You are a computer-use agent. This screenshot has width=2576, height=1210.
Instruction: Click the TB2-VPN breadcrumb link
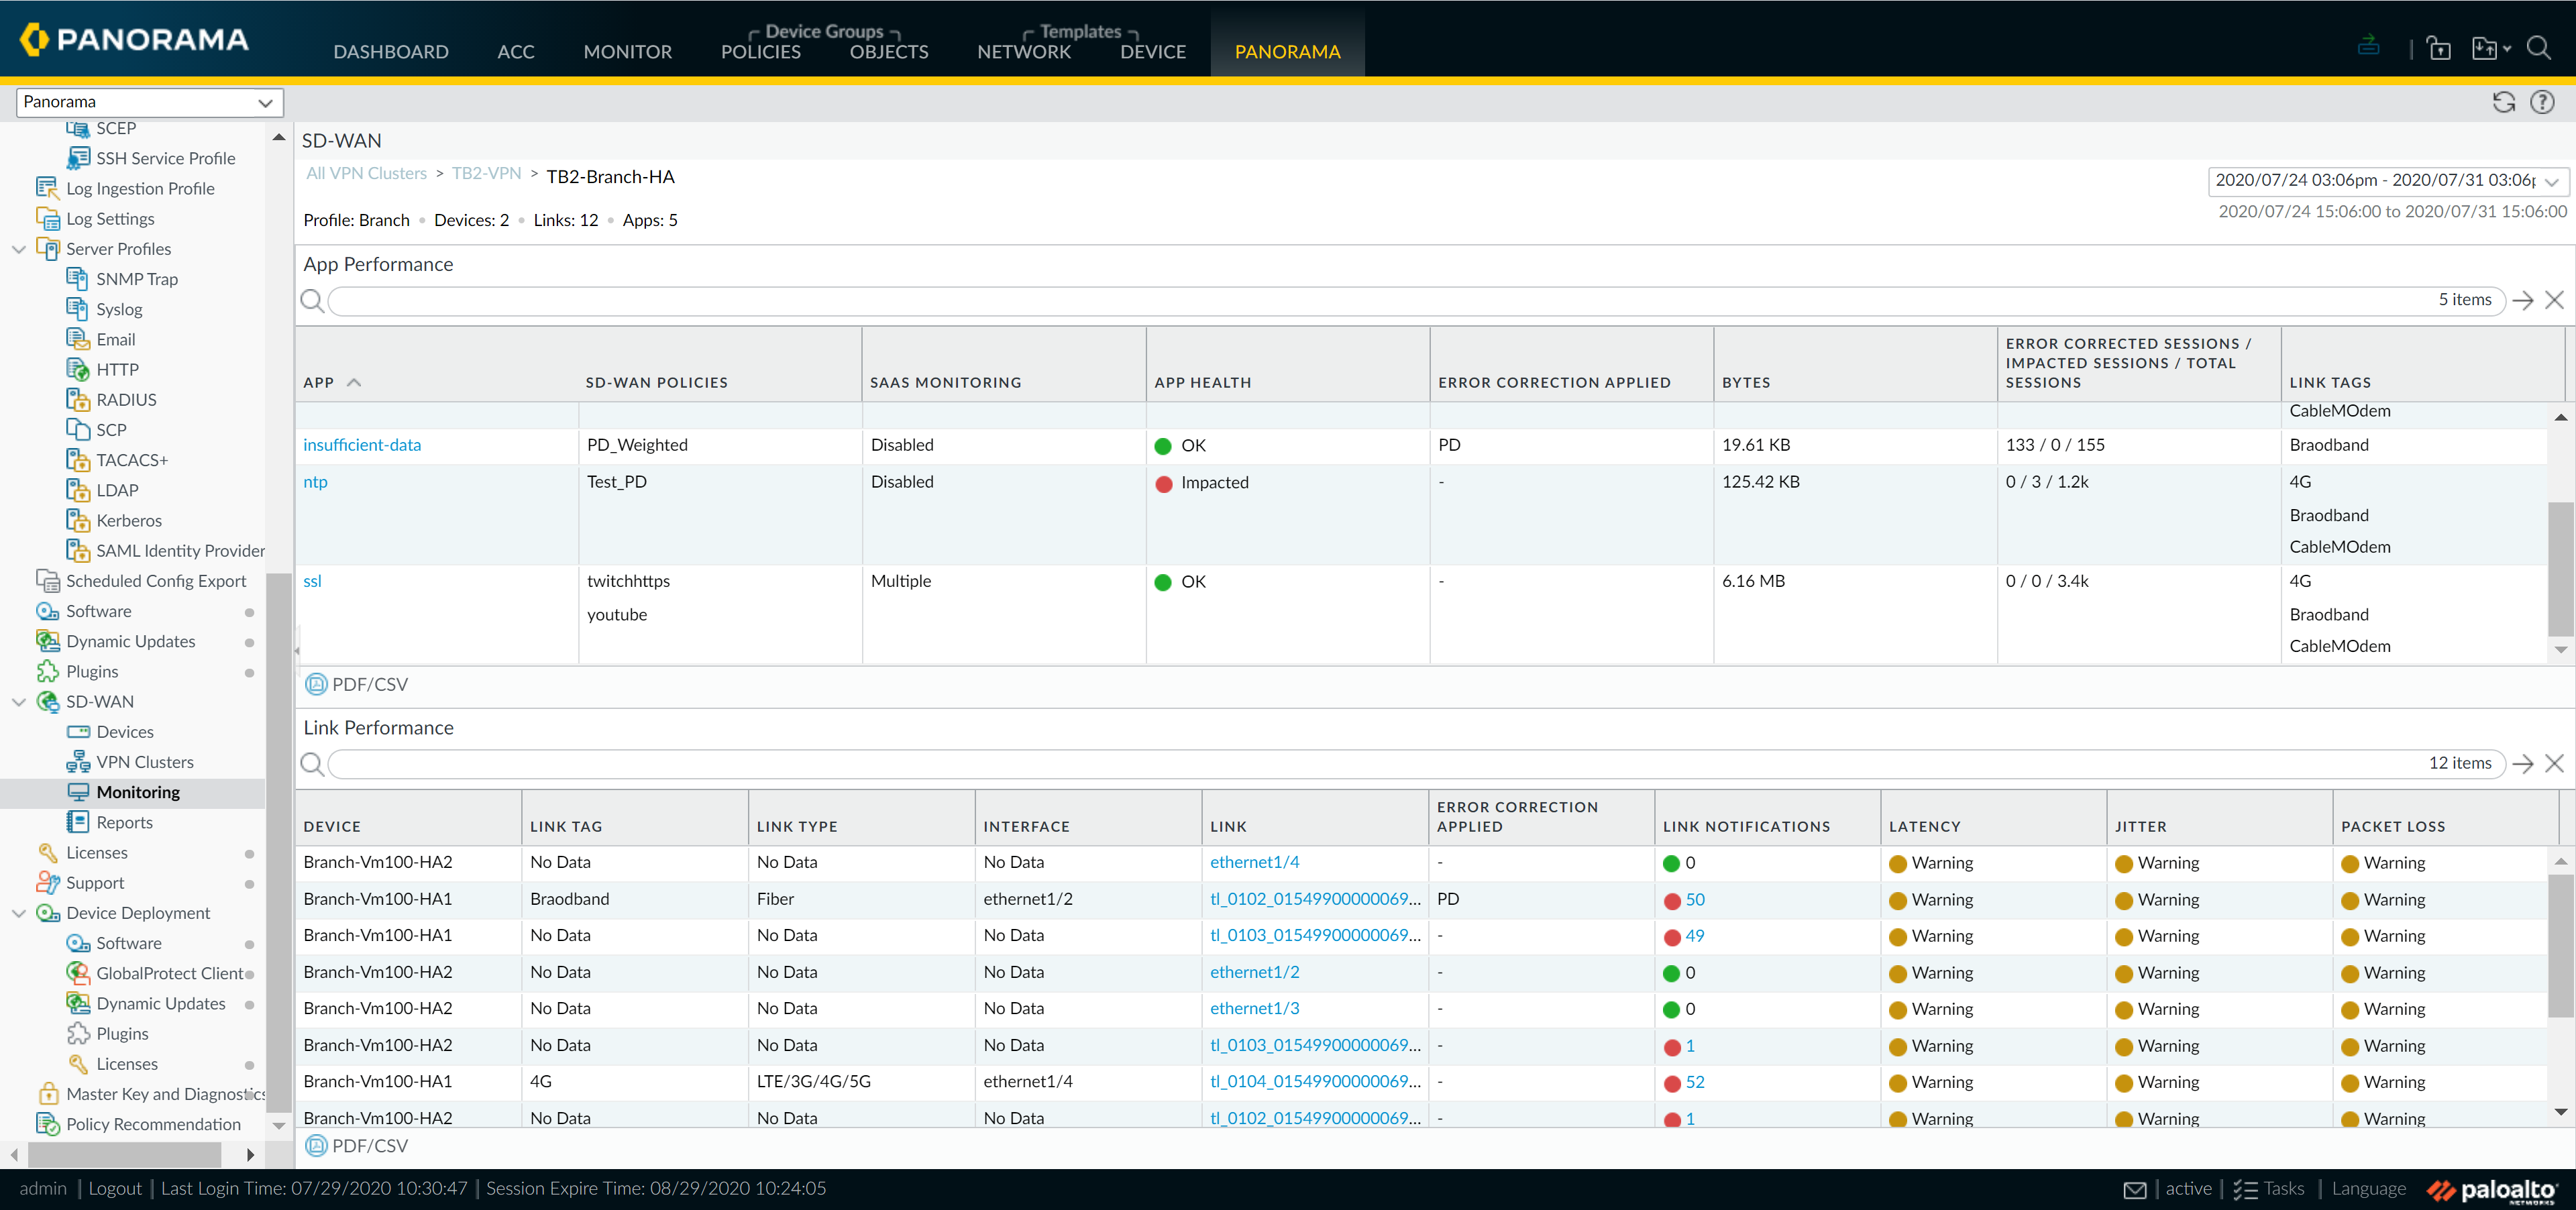point(486,174)
